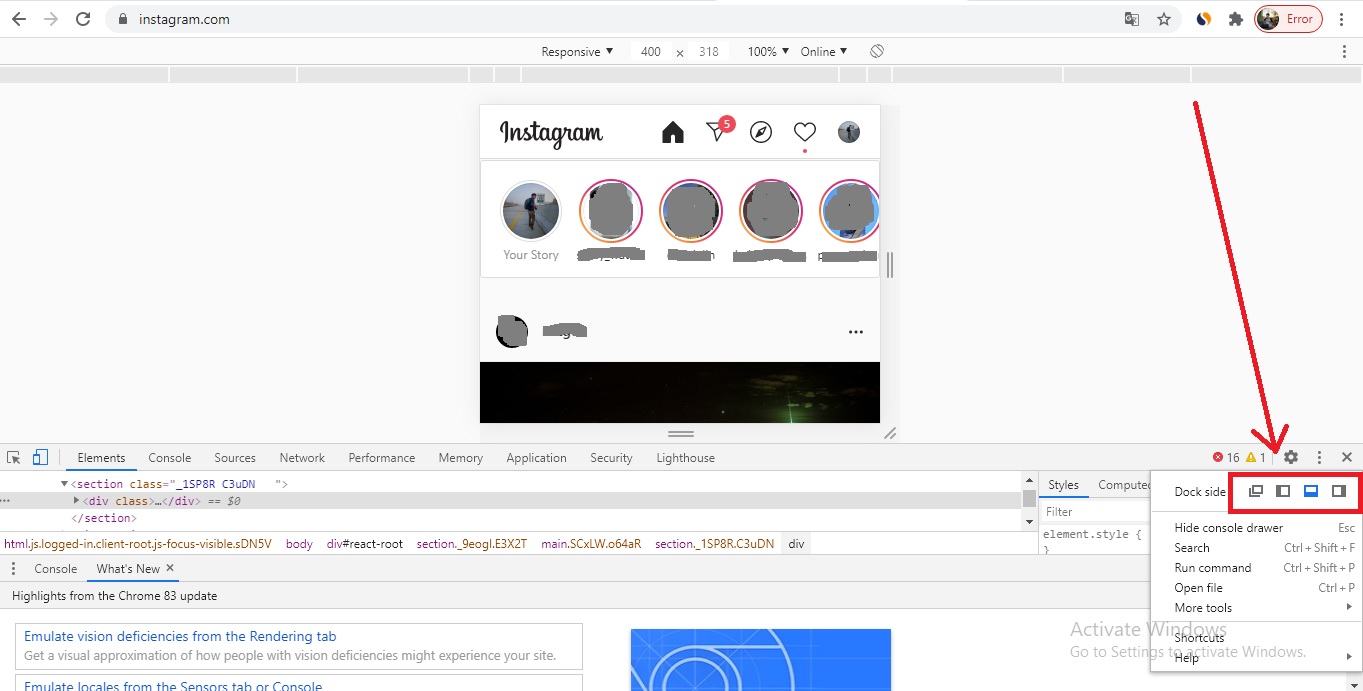Viewport: 1363px width, 691px height.
Task: Close the What's New drawer tab
Action: (170, 568)
